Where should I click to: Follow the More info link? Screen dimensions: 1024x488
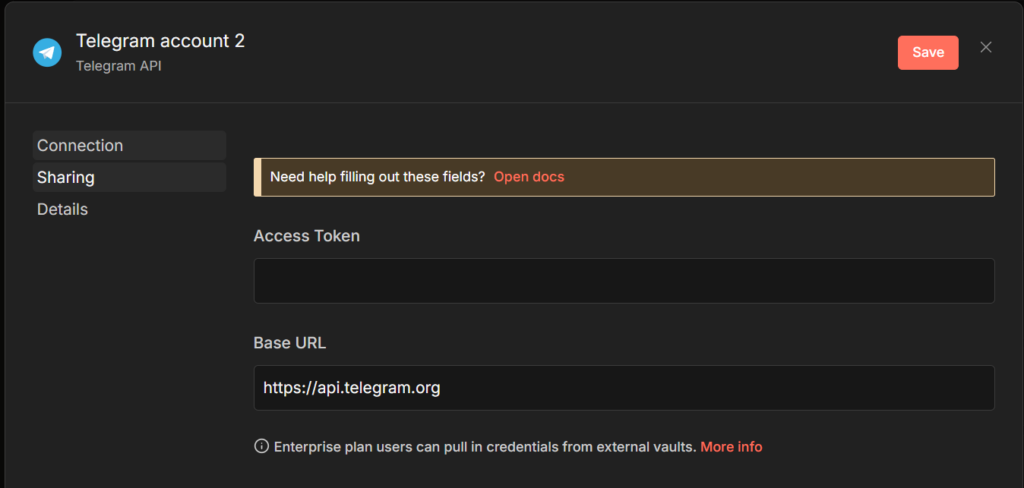tap(731, 446)
